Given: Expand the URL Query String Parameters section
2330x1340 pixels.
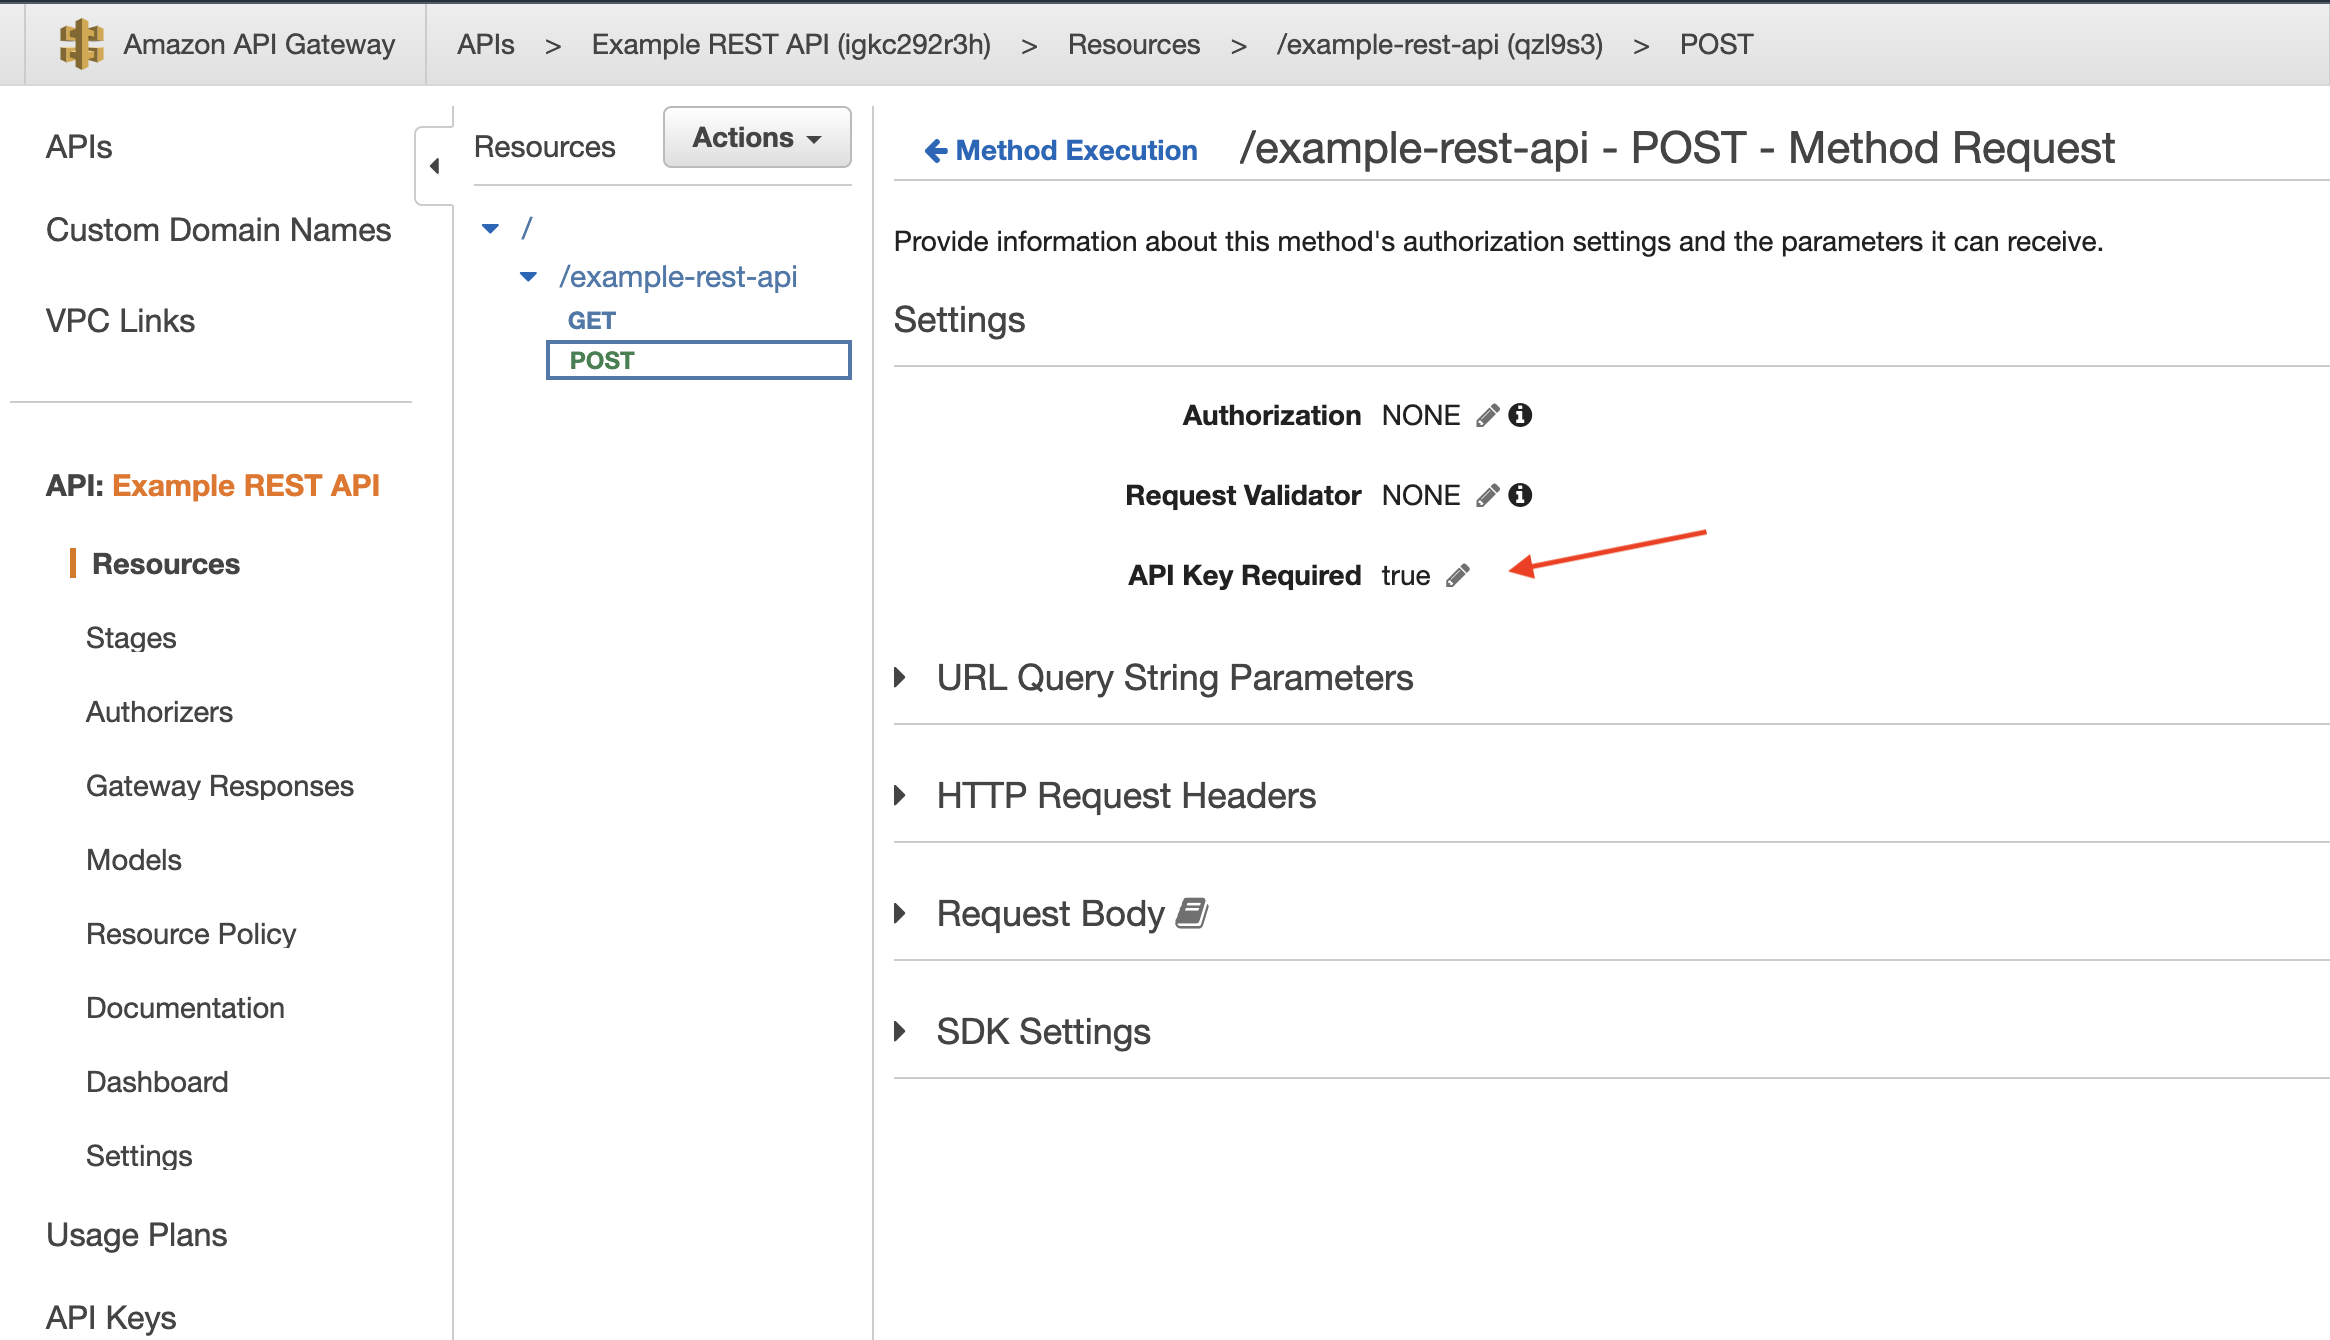Looking at the screenshot, I should pyautogui.click(x=904, y=676).
